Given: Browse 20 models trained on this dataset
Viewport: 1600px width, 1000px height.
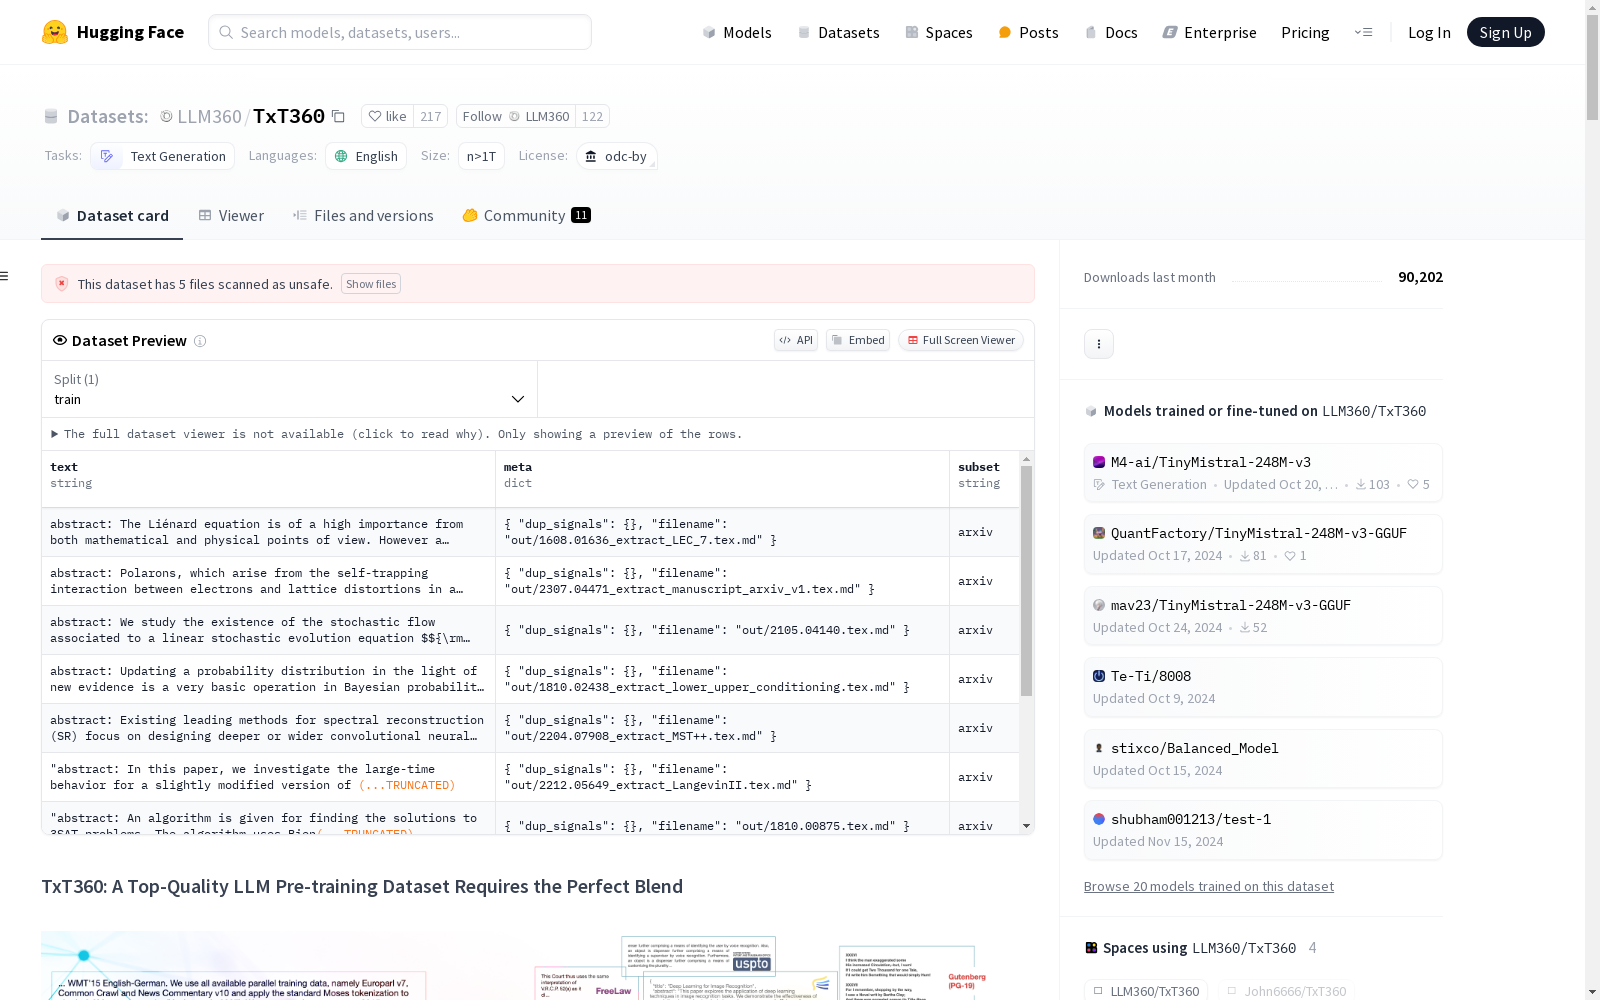Looking at the screenshot, I should pos(1208,886).
